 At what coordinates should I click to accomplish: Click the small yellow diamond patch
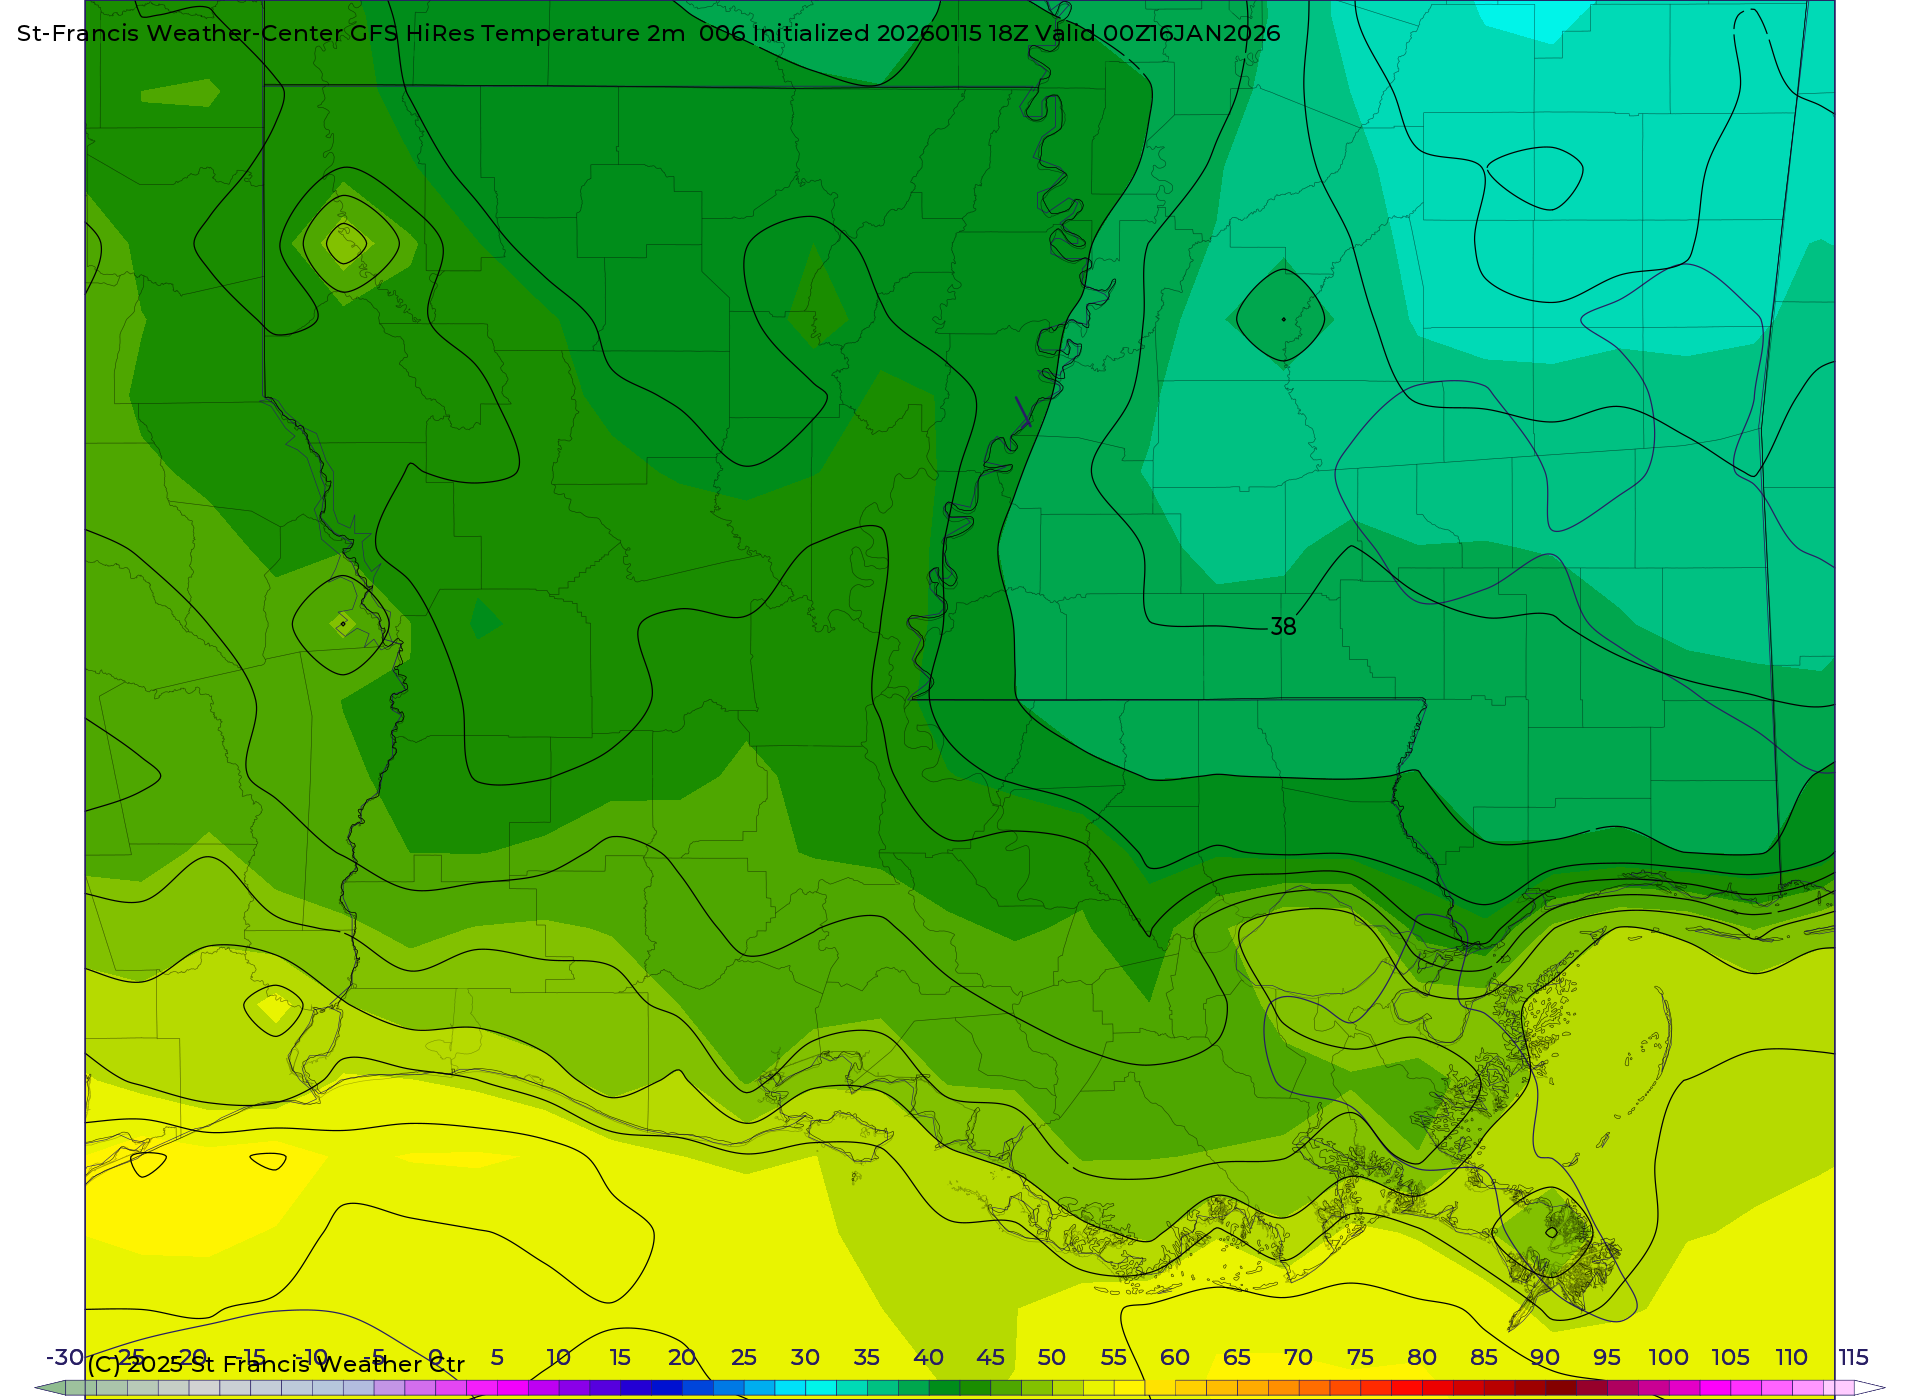[x=274, y=1008]
